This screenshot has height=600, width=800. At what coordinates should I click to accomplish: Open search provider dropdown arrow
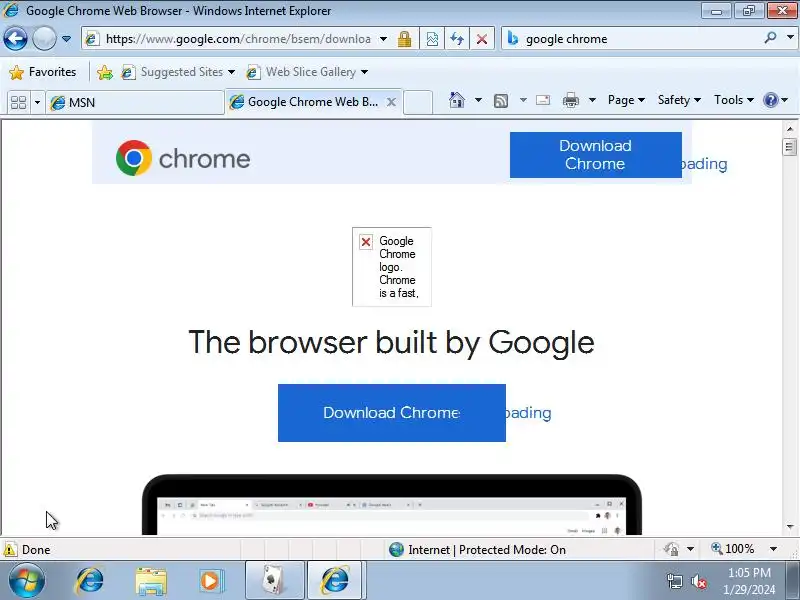[x=790, y=38]
